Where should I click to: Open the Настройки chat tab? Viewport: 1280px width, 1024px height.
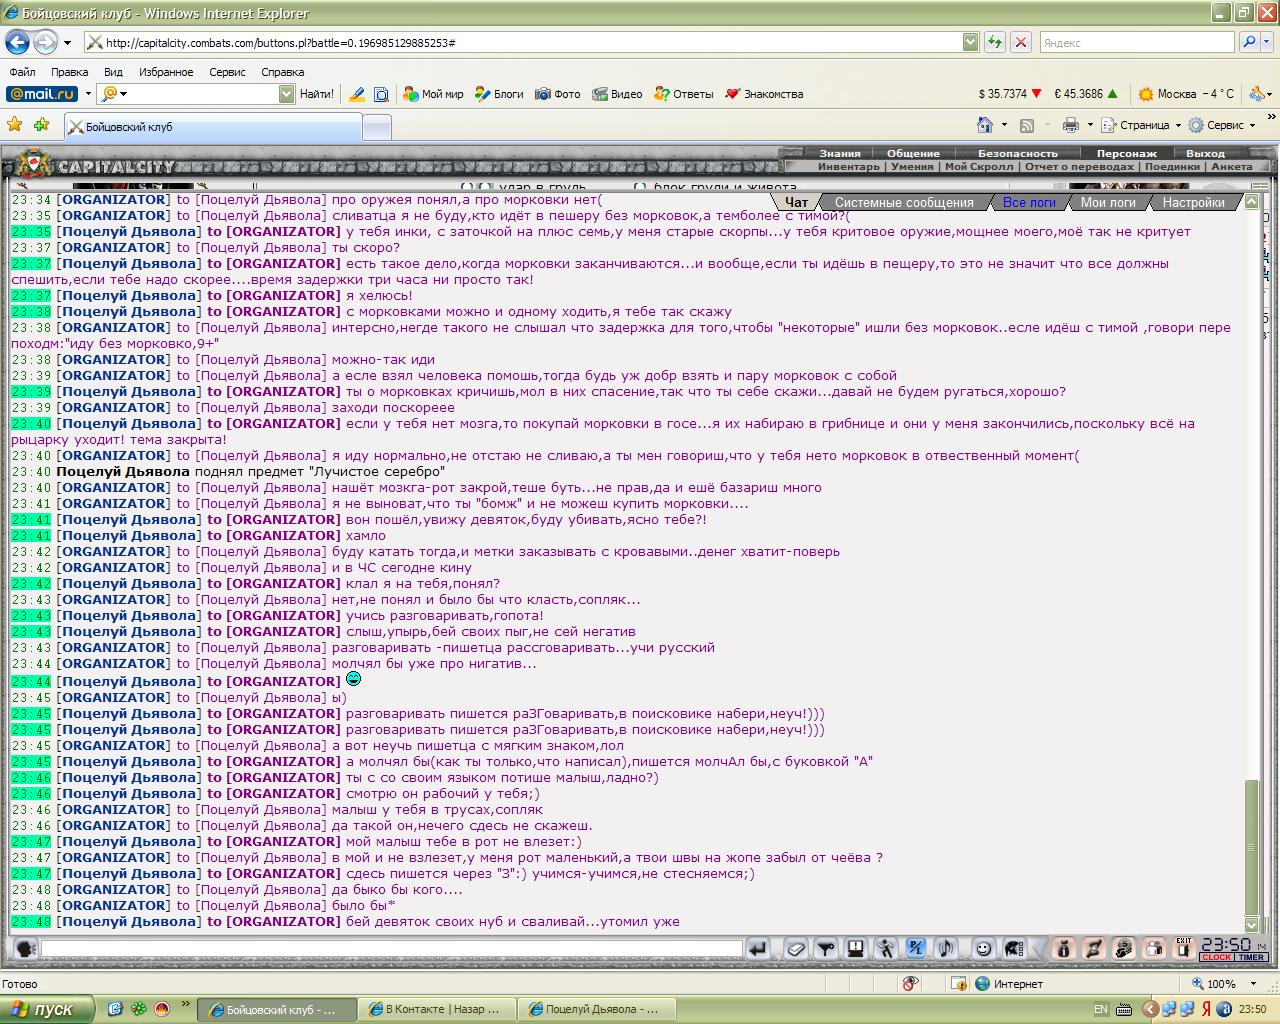tap(1193, 202)
